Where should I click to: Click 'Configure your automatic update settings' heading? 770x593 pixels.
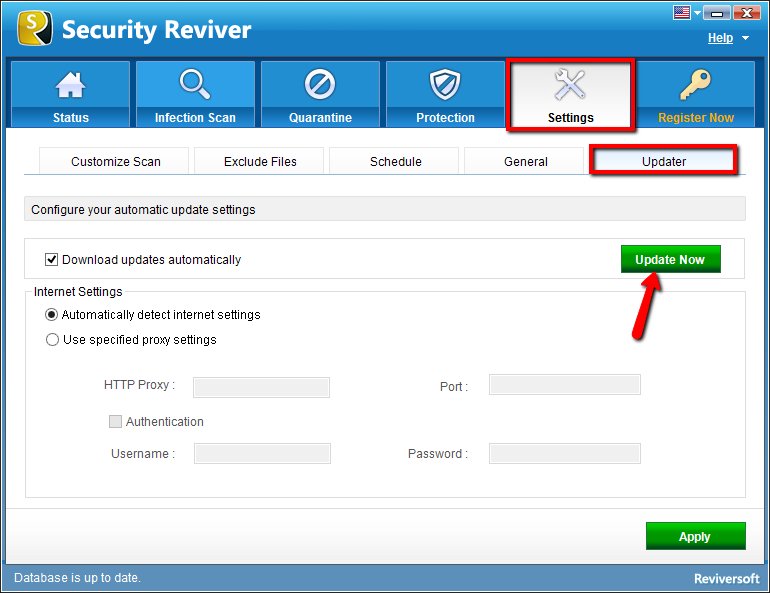point(143,210)
